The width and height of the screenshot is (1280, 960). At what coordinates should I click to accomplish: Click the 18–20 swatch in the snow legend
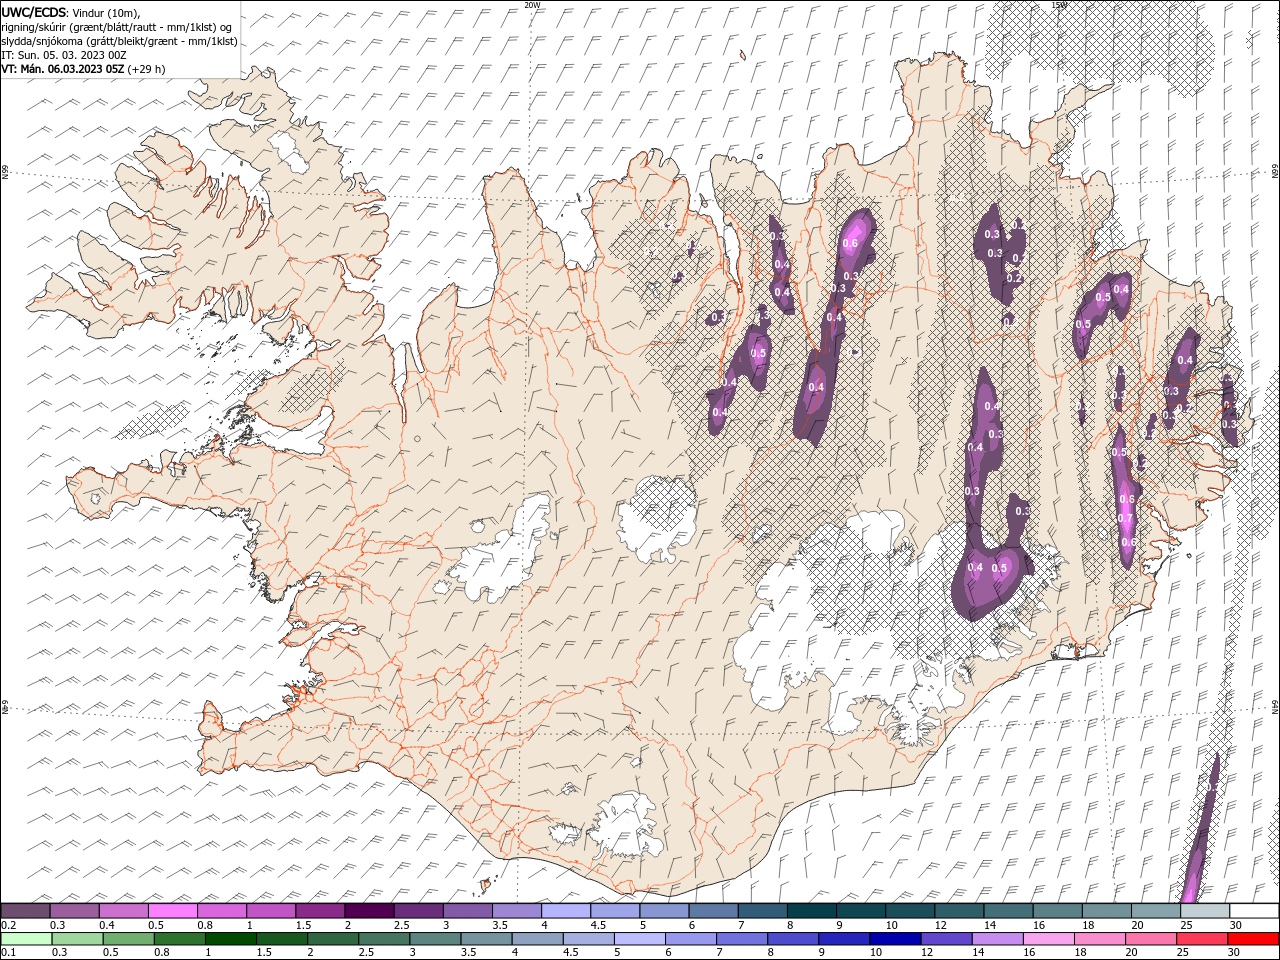pyautogui.click(x=1106, y=911)
